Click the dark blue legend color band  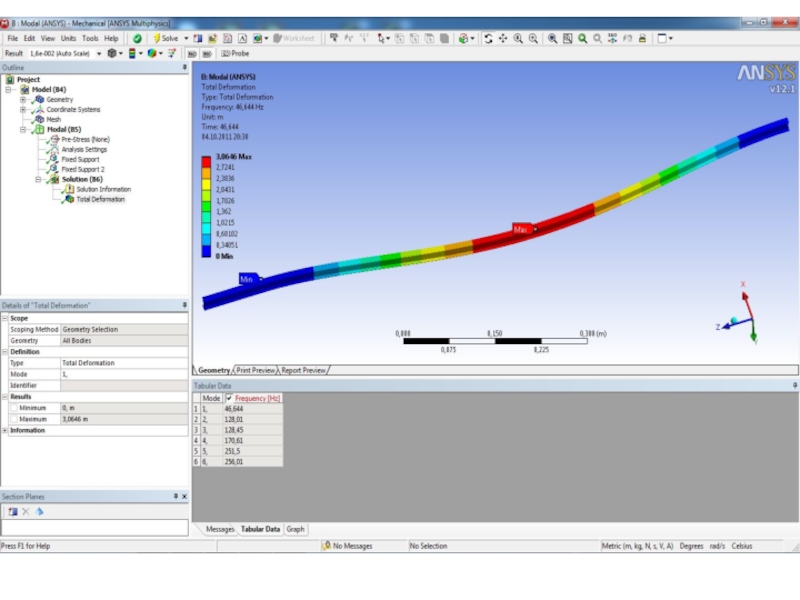click(206, 252)
